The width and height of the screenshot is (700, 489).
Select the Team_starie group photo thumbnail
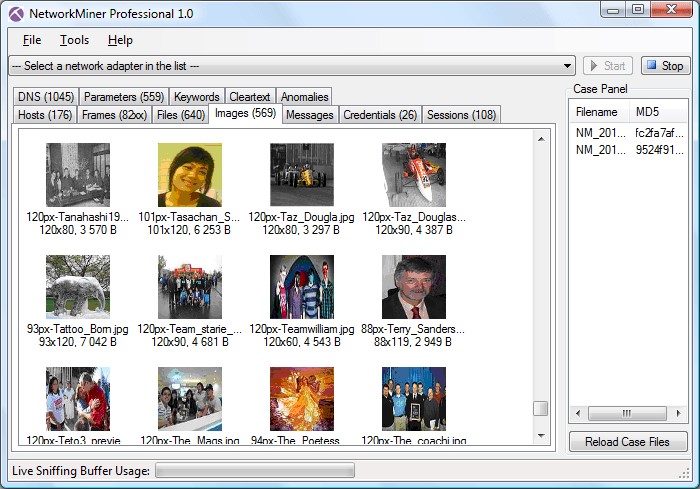click(190, 287)
